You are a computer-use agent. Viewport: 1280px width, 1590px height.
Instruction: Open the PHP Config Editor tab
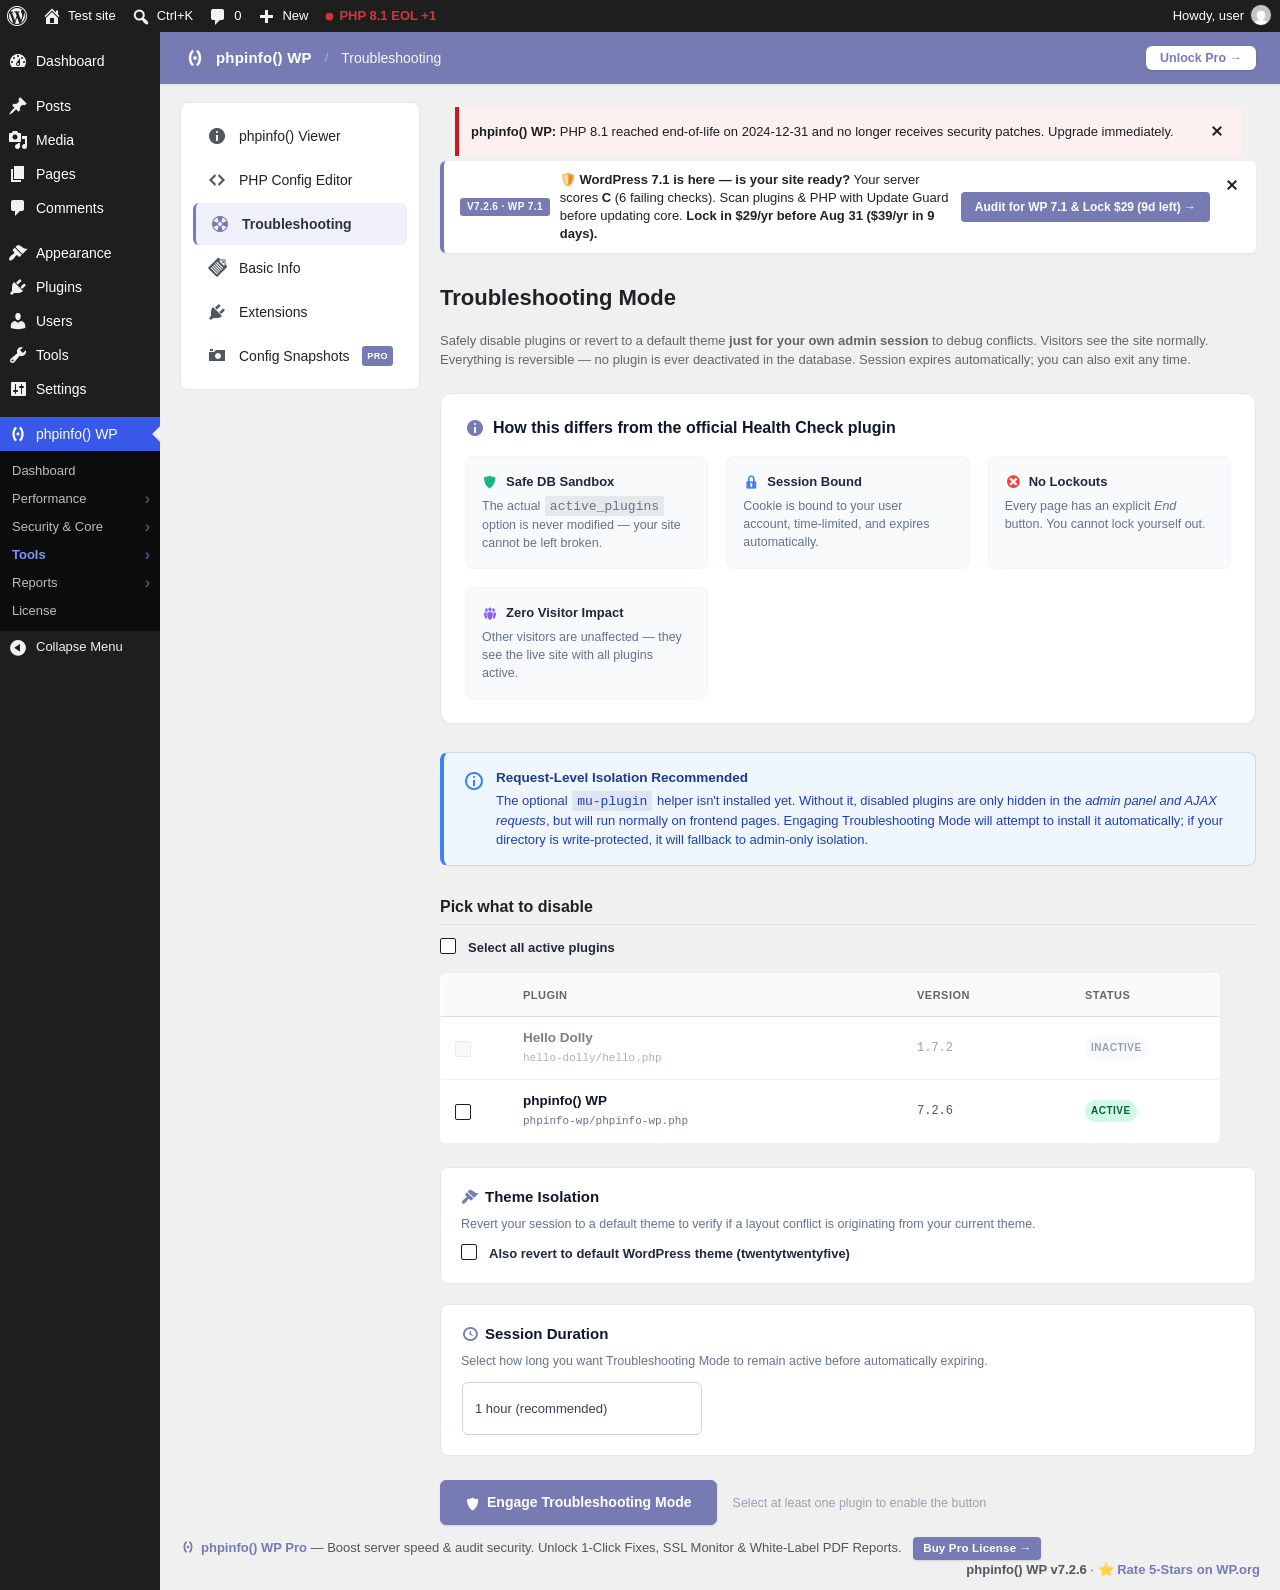coord(300,180)
